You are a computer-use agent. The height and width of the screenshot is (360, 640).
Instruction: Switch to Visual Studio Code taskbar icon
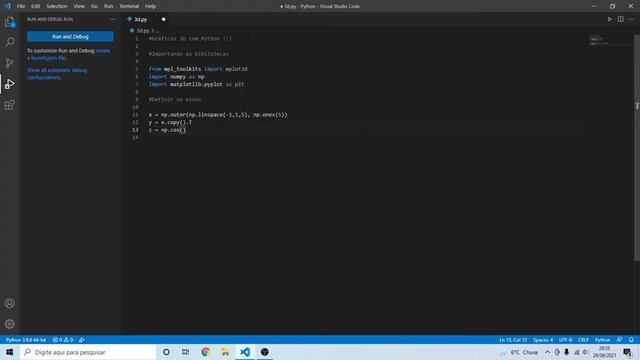245,352
